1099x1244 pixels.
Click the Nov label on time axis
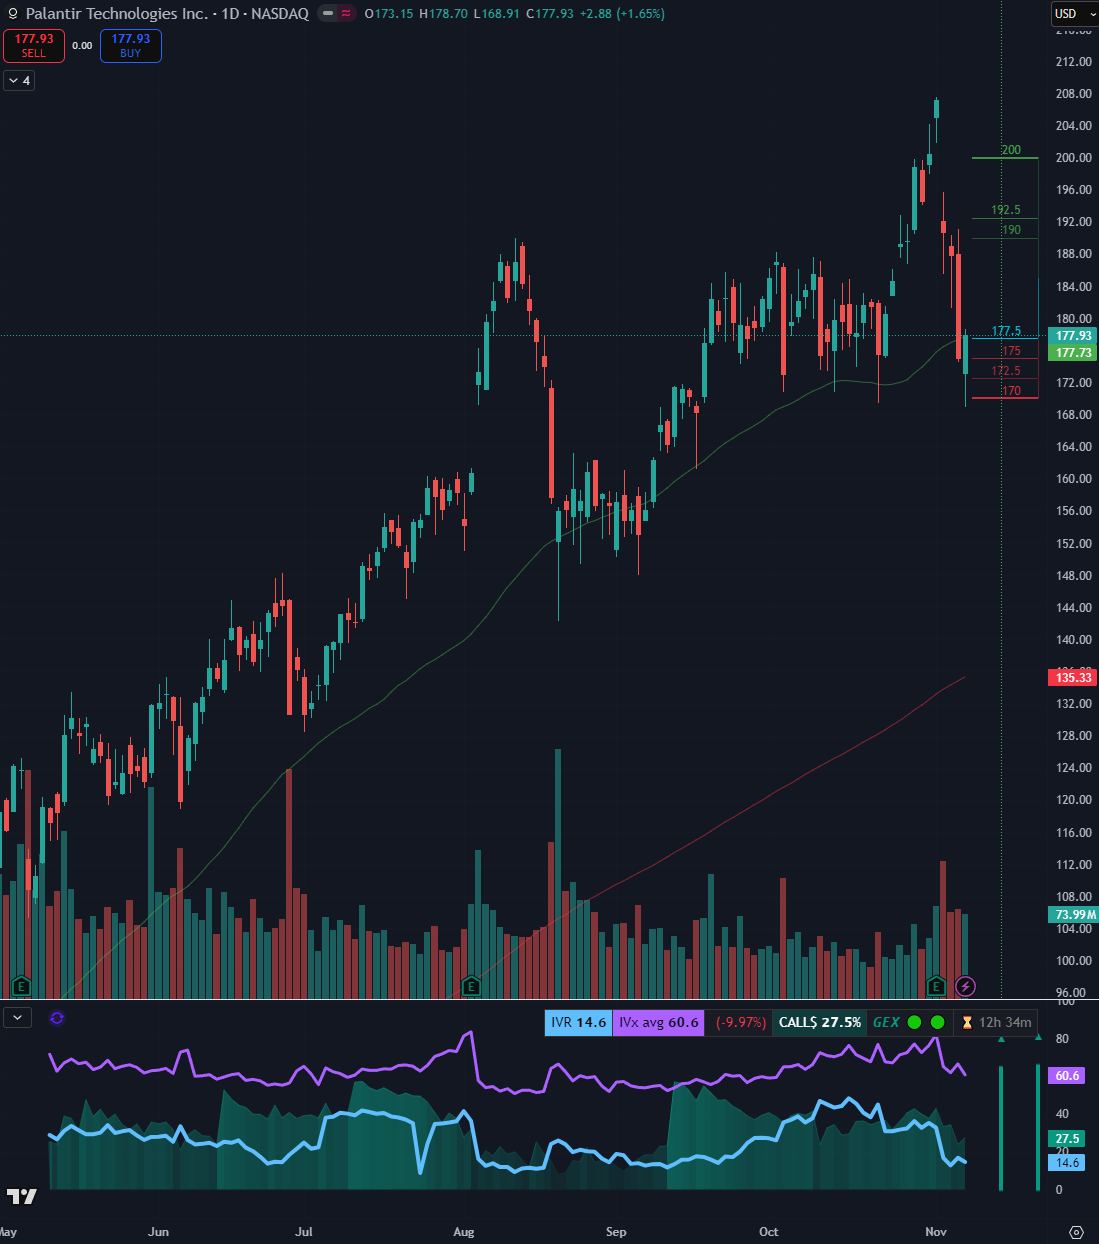tap(936, 1232)
